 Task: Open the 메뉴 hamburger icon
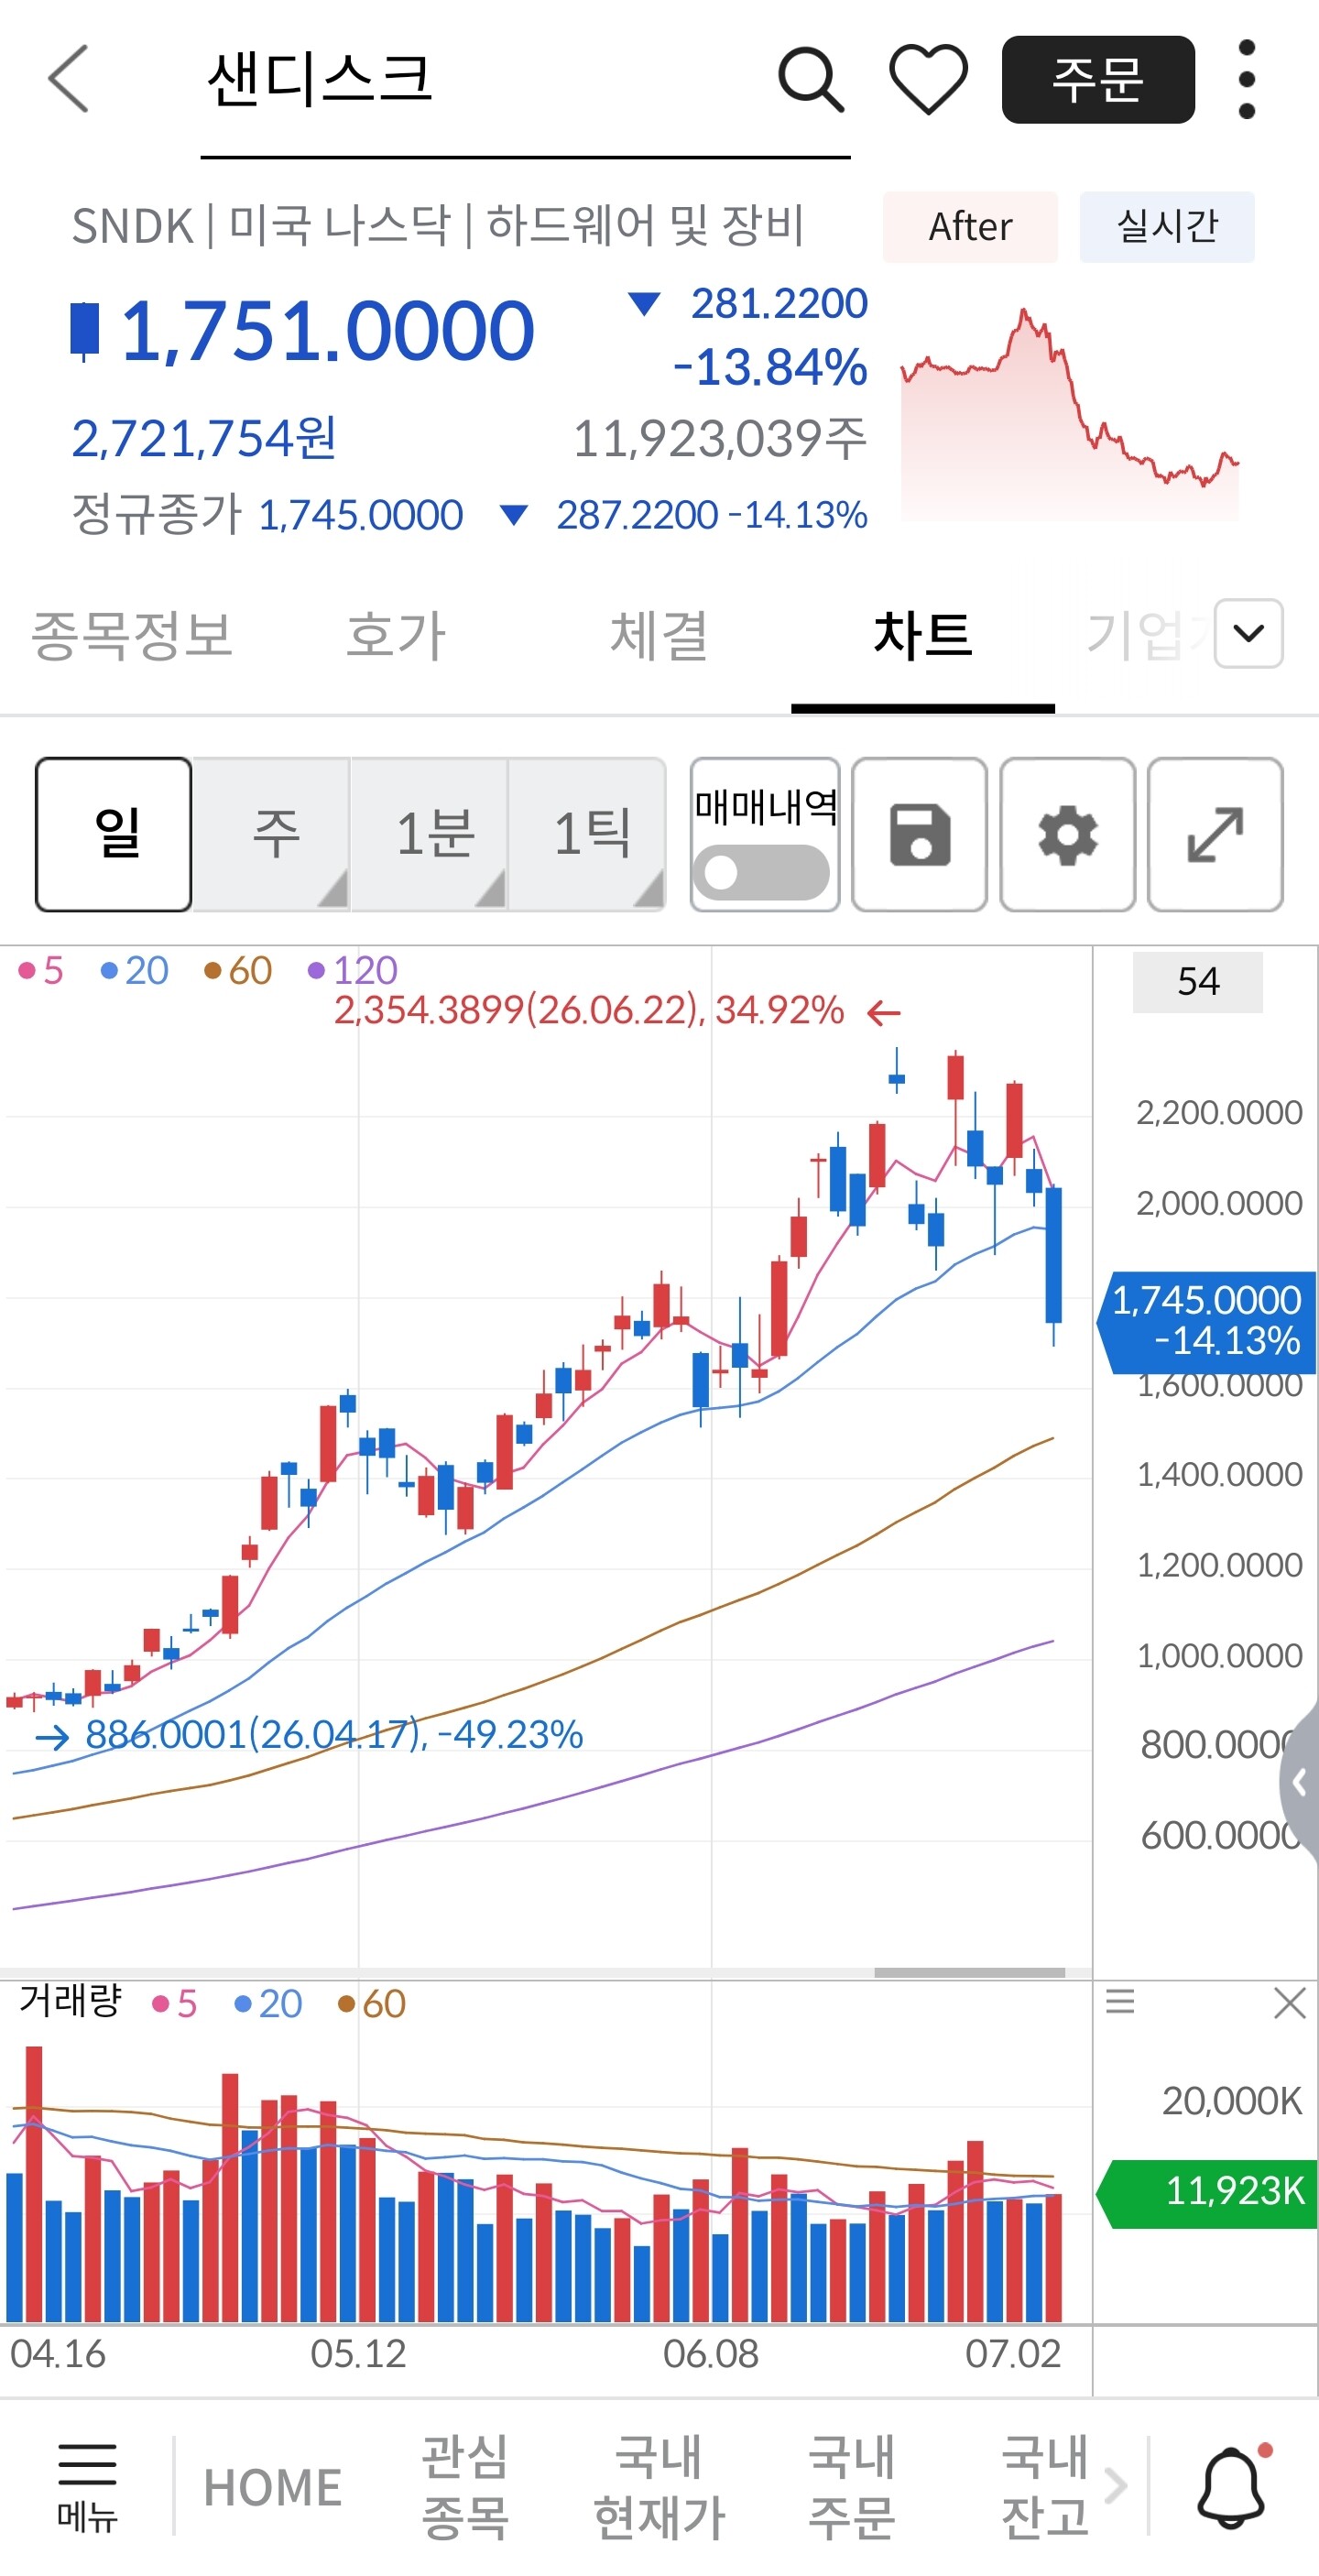pyautogui.click(x=87, y=2487)
